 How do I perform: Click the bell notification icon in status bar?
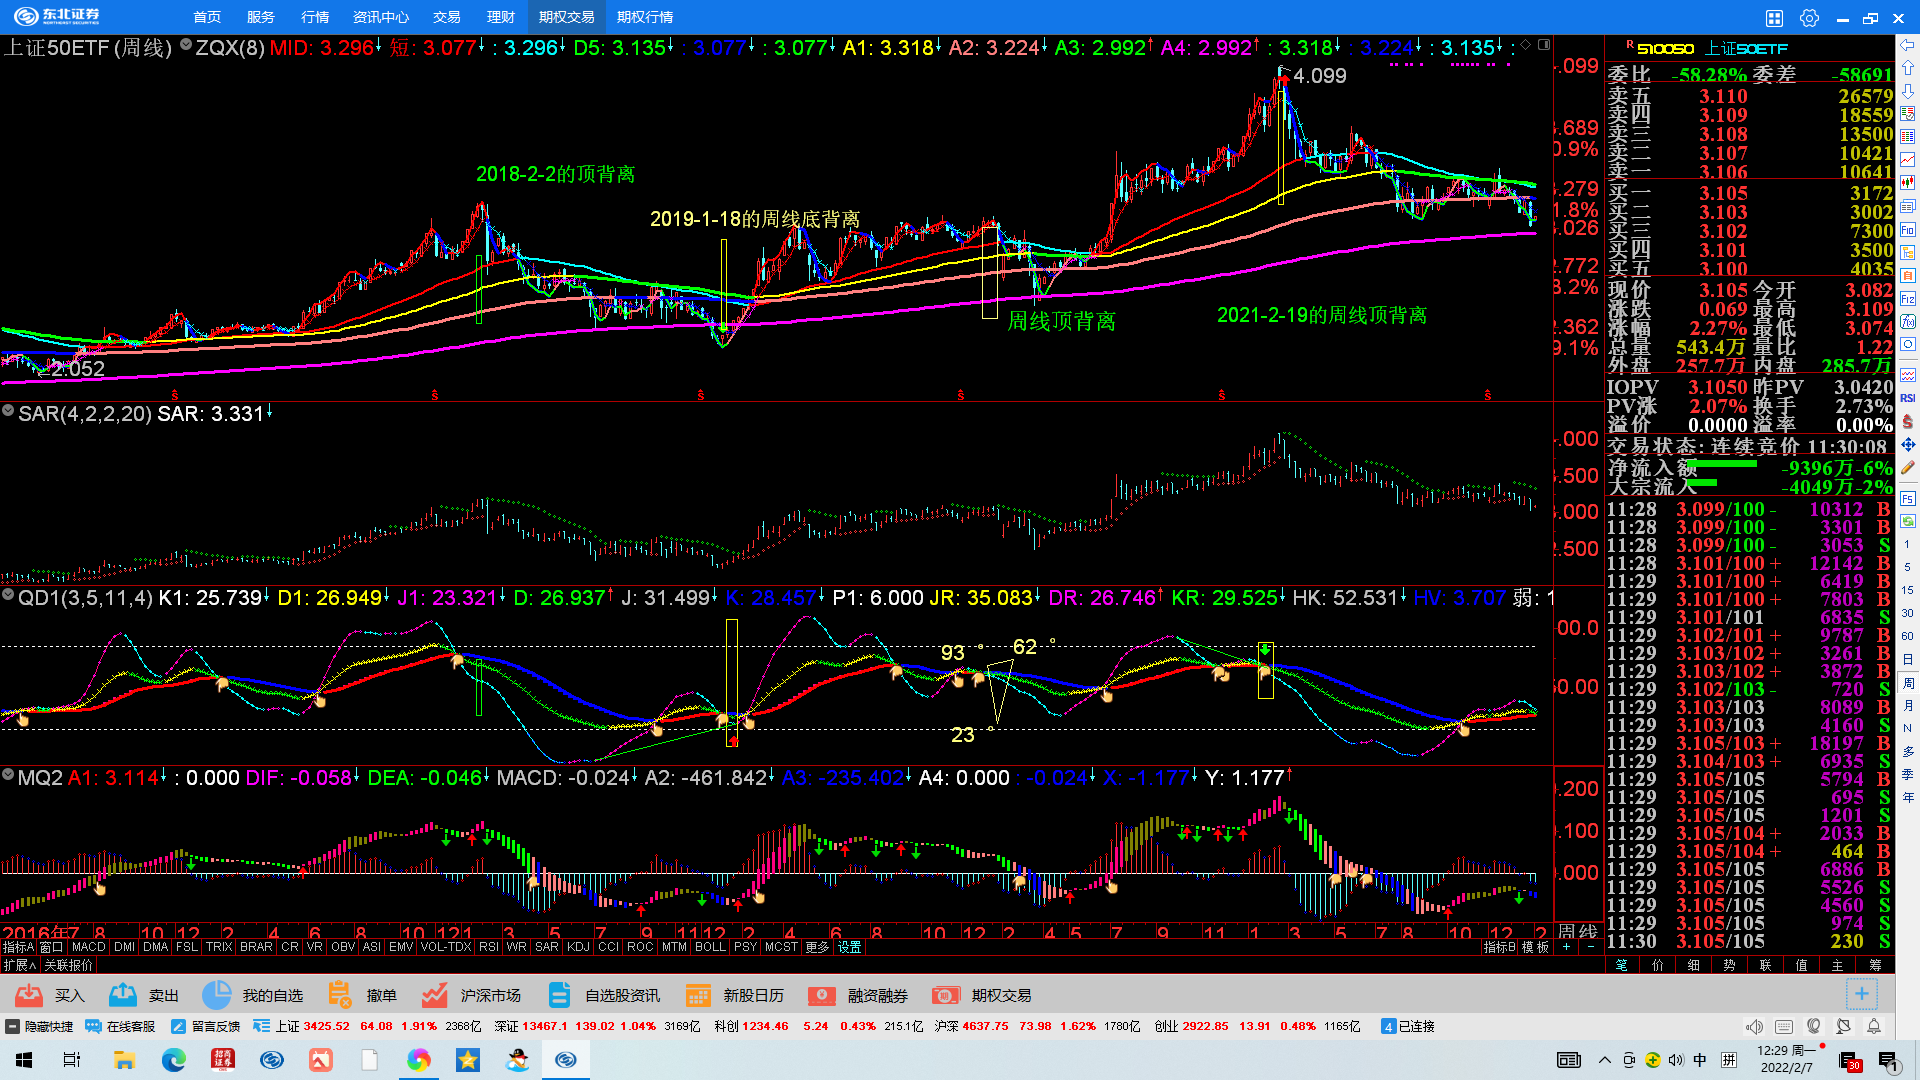(1874, 1026)
